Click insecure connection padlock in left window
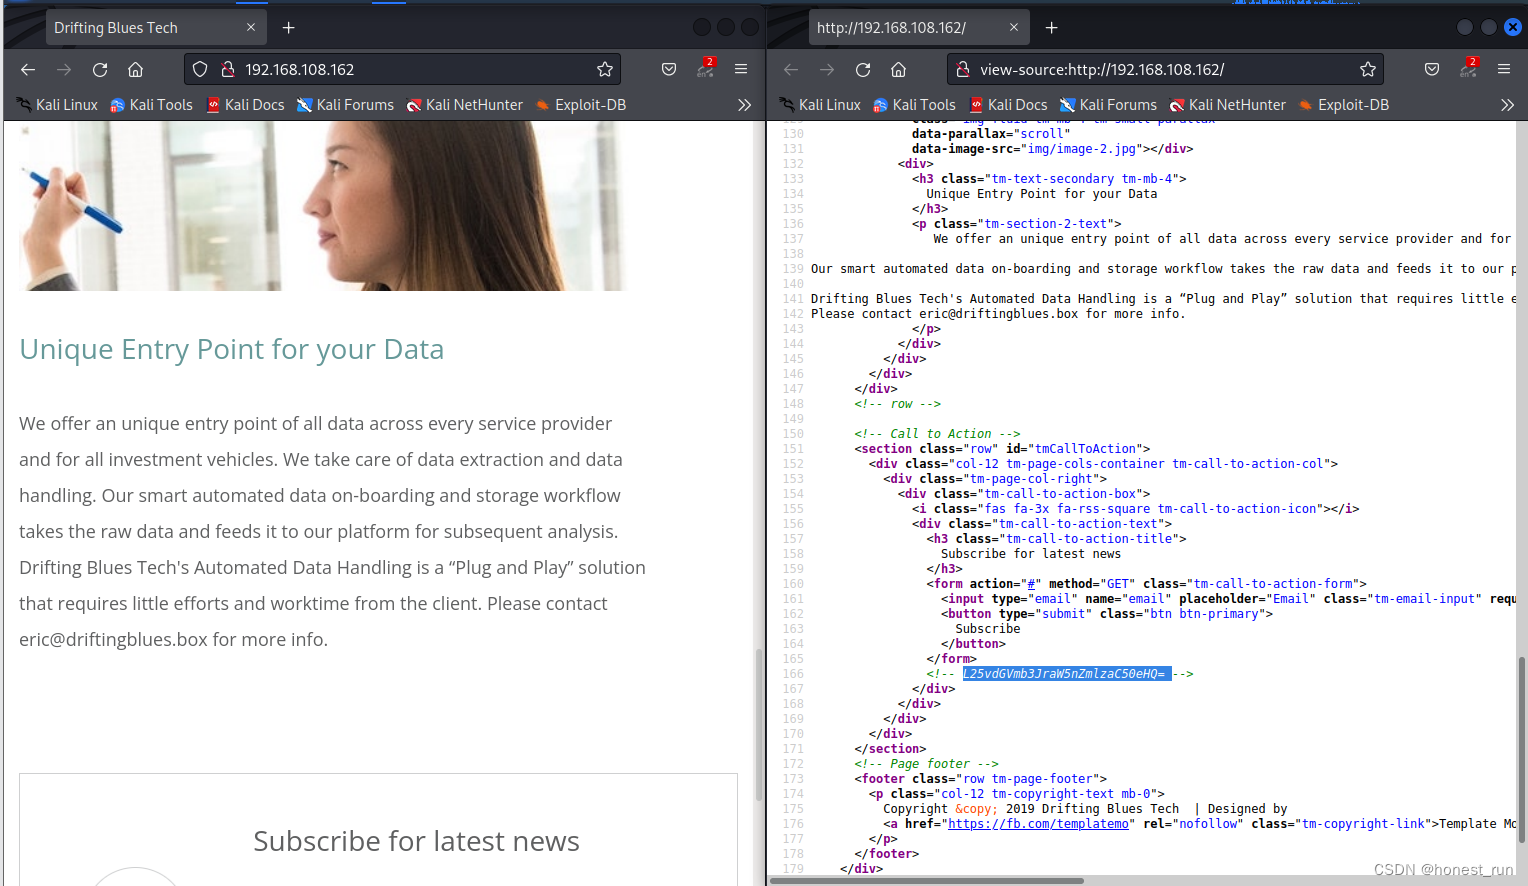Image resolution: width=1528 pixels, height=886 pixels. pos(228,69)
